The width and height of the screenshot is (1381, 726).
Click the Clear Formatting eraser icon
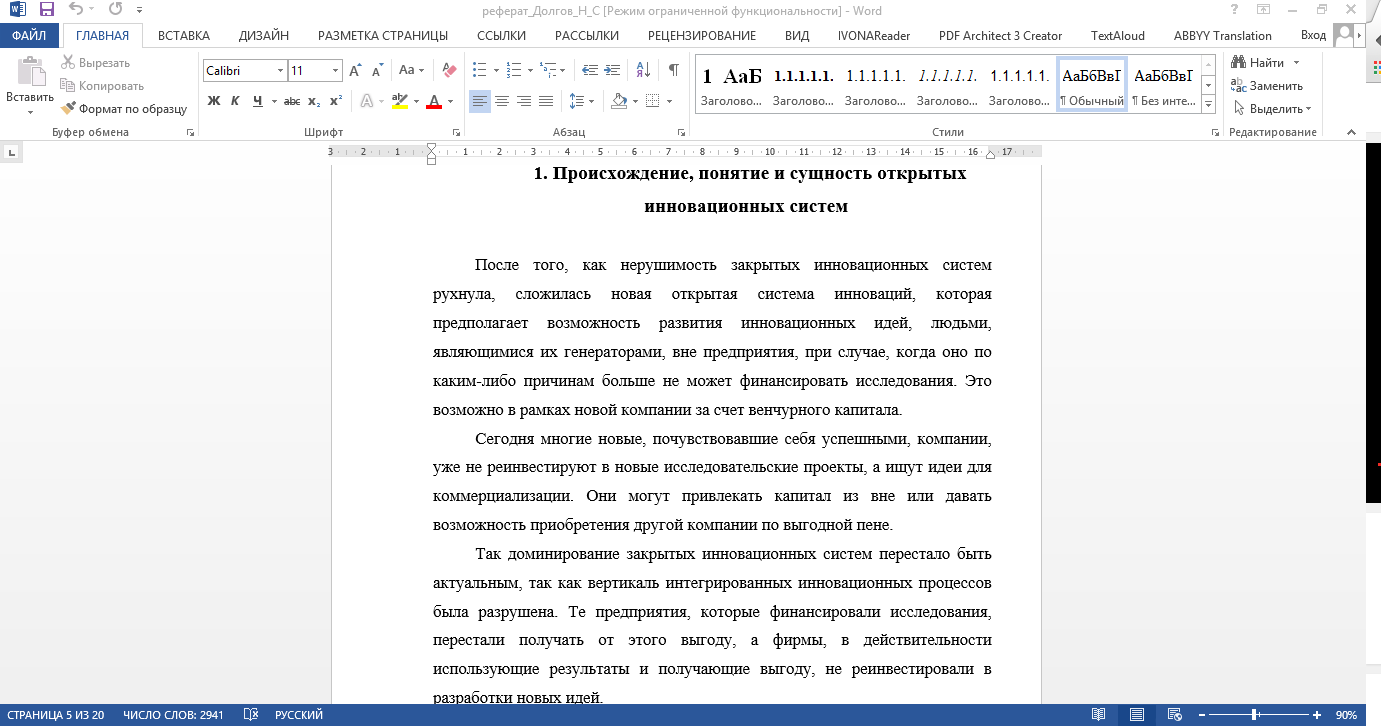[x=449, y=70]
